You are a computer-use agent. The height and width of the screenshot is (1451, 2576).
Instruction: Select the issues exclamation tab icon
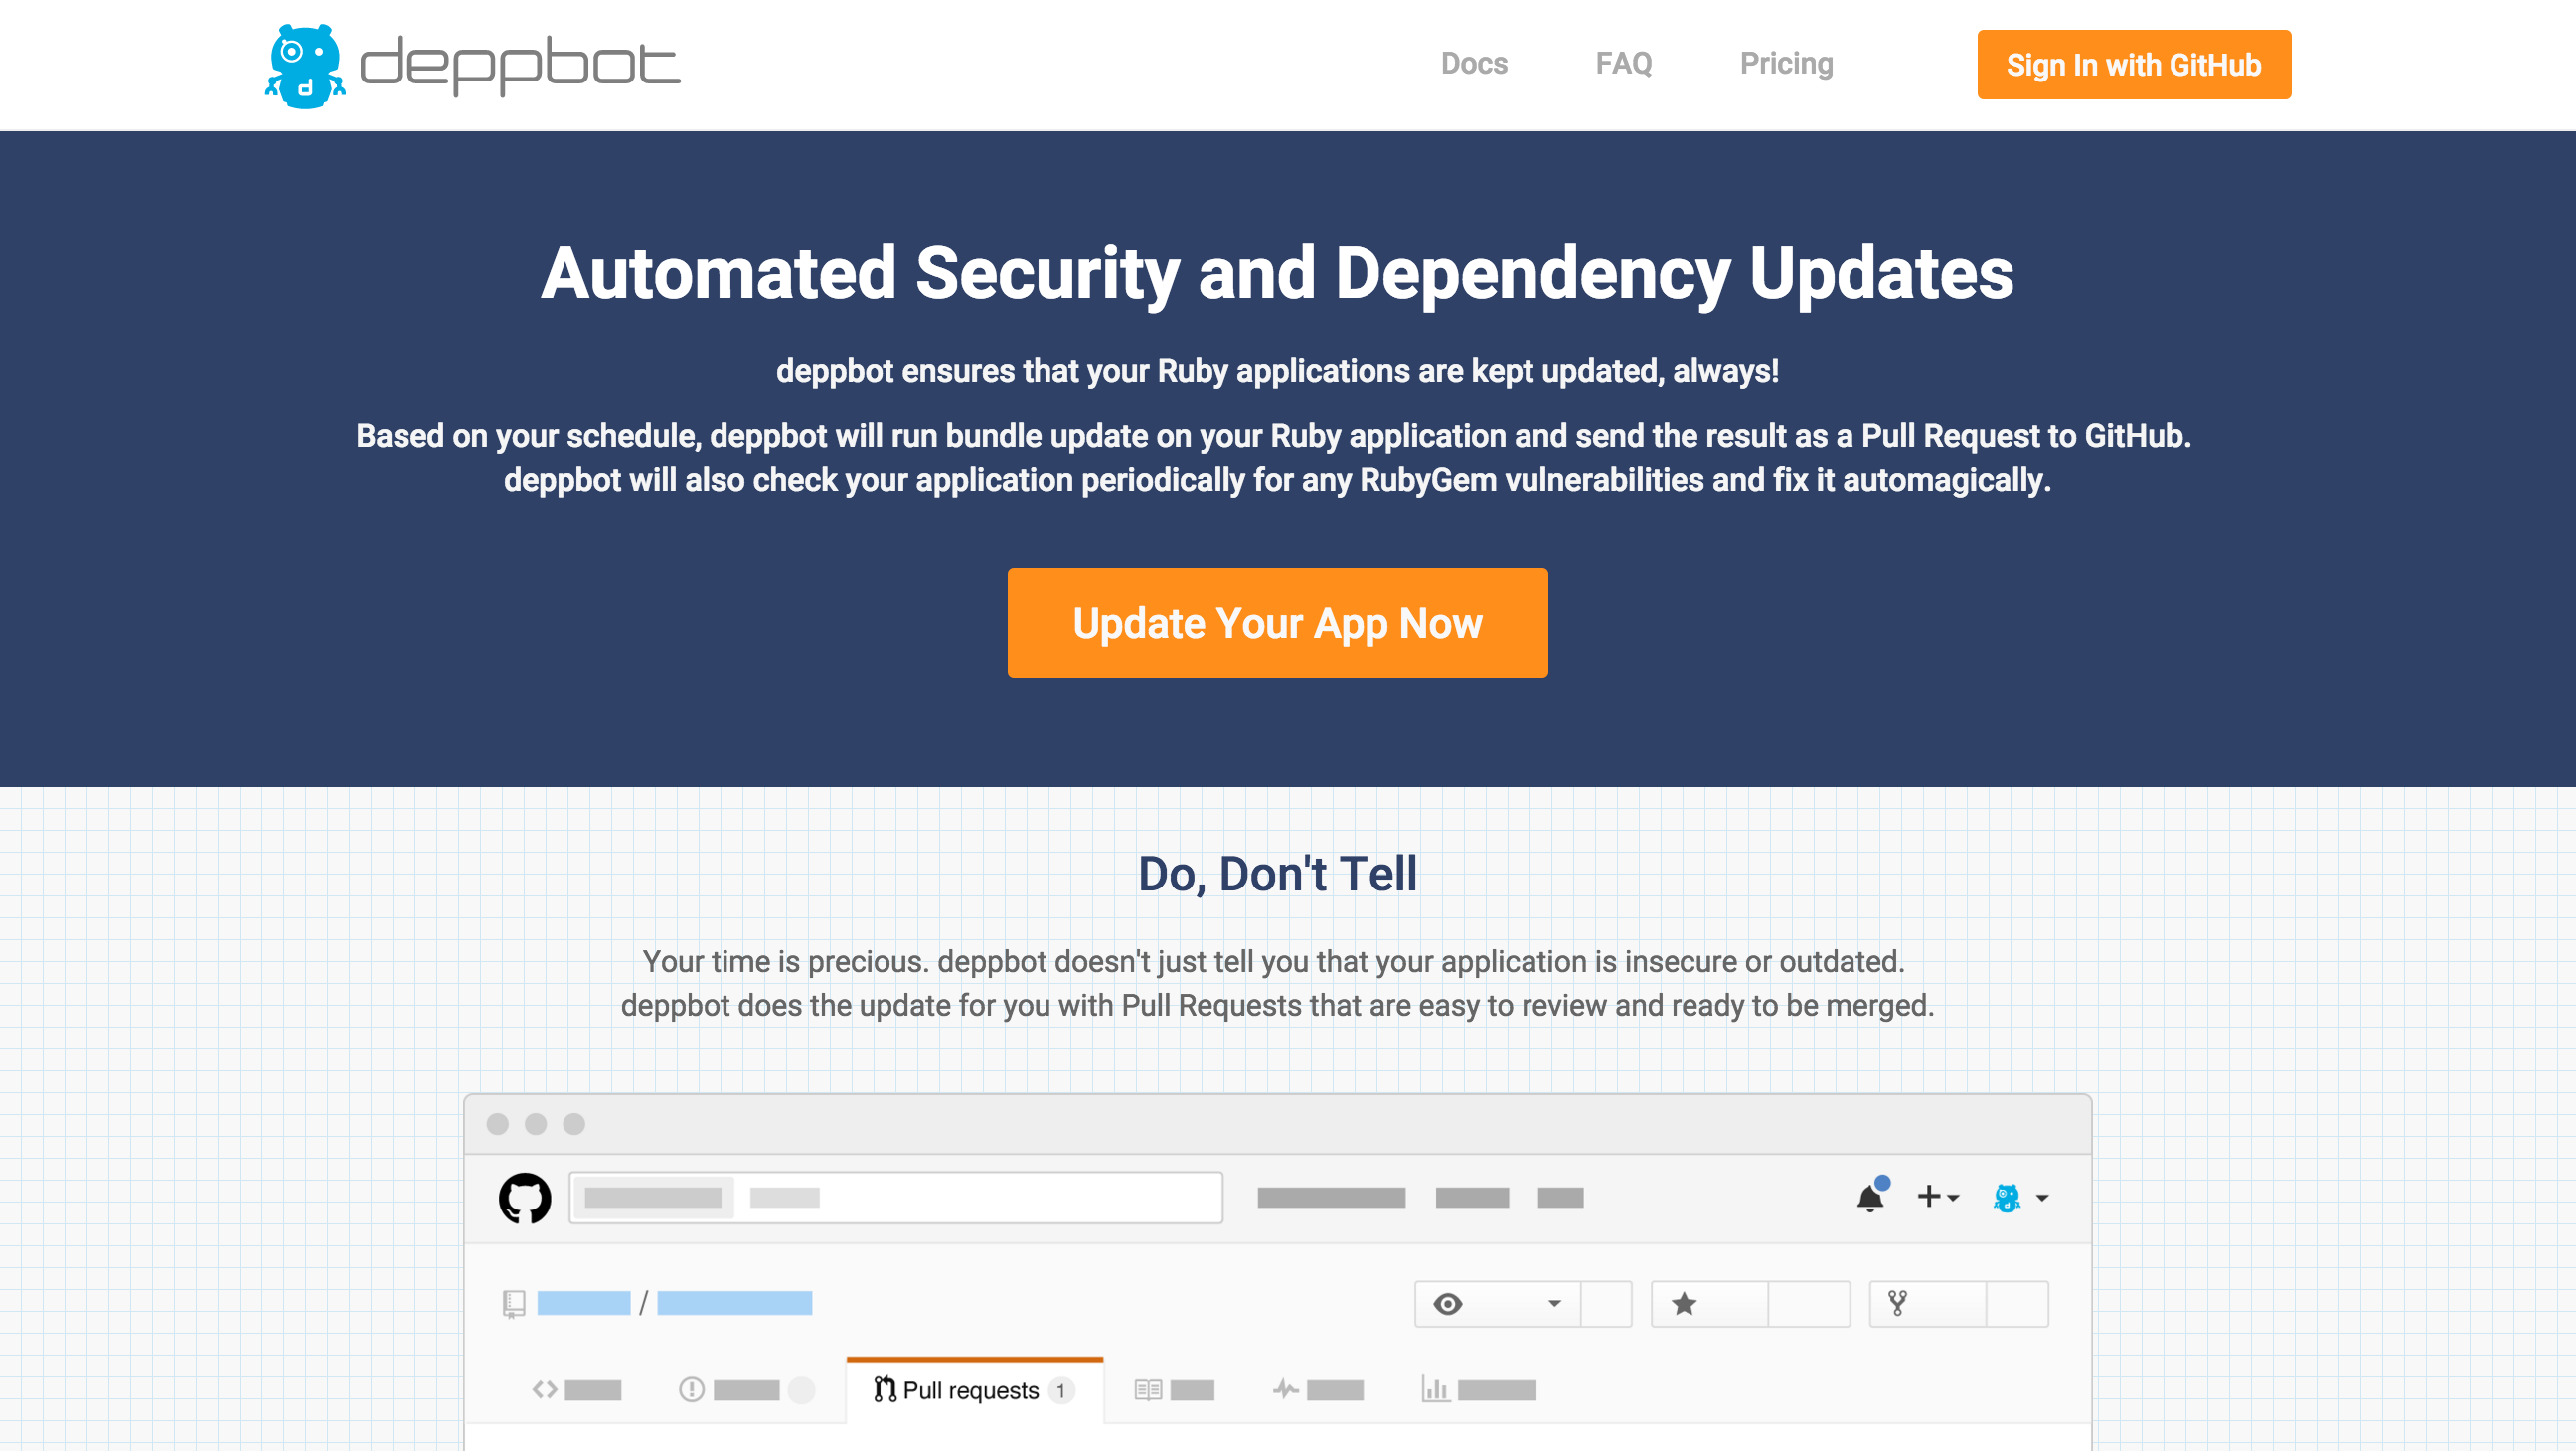(x=691, y=1390)
